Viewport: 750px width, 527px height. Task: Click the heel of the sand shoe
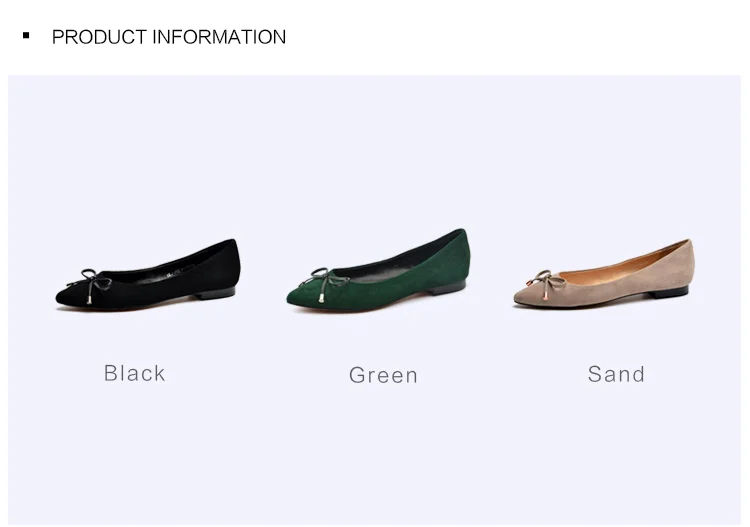670,292
